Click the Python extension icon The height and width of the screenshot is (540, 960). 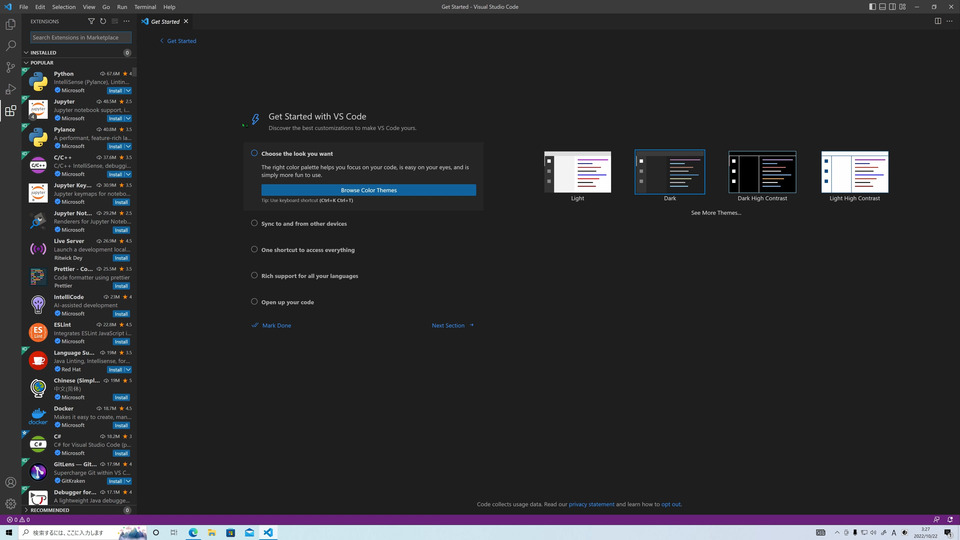(x=38, y=81)
